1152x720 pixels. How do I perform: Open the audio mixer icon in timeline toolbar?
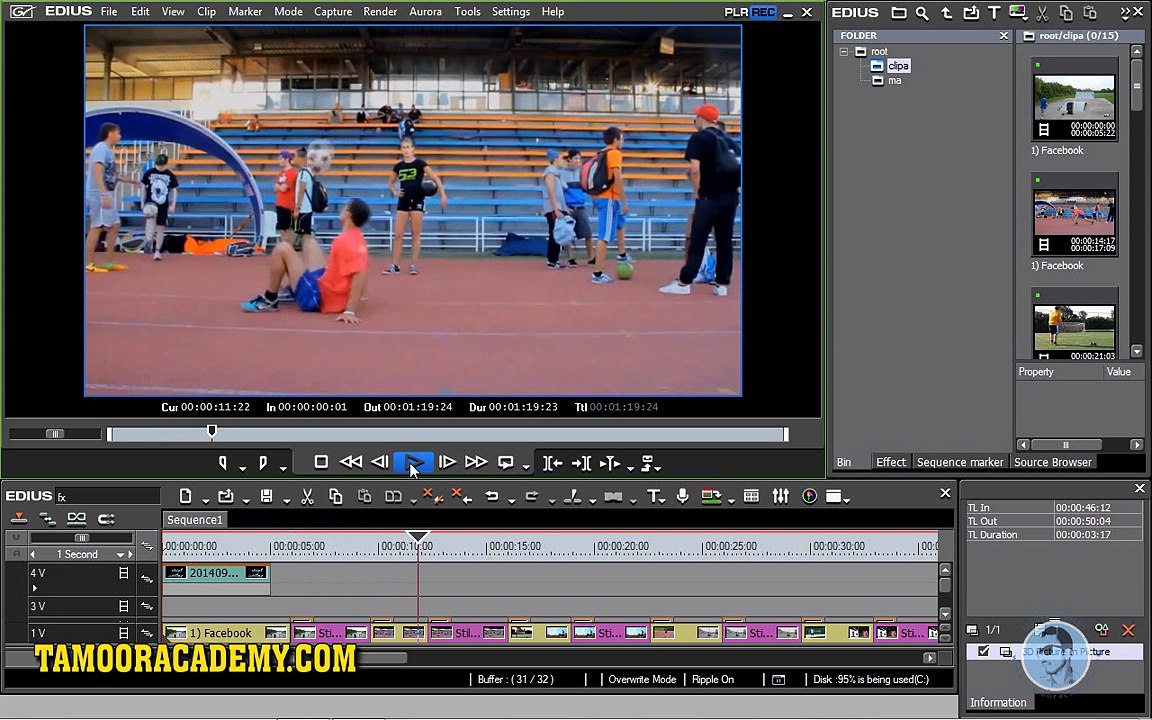click(x=781, y=497)
